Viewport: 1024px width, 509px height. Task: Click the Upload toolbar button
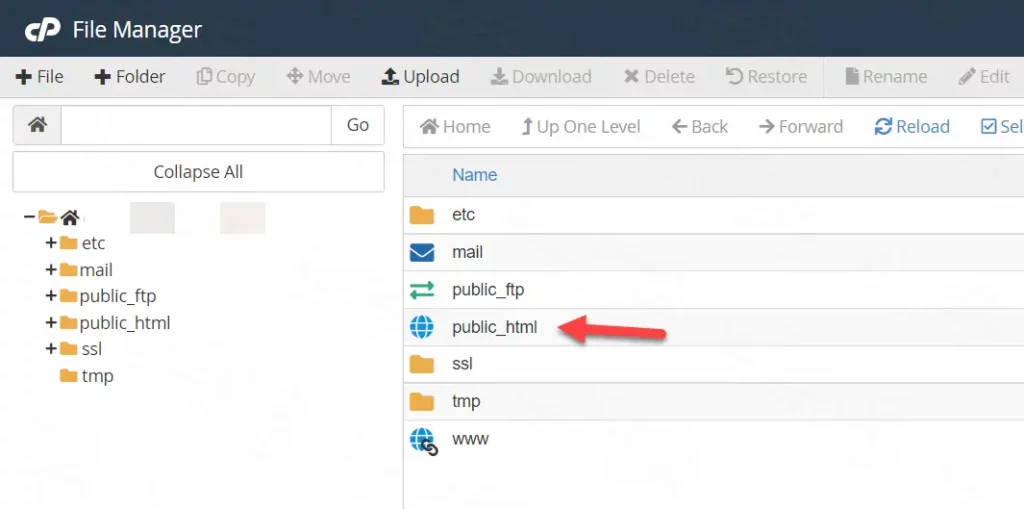point(420,77)
